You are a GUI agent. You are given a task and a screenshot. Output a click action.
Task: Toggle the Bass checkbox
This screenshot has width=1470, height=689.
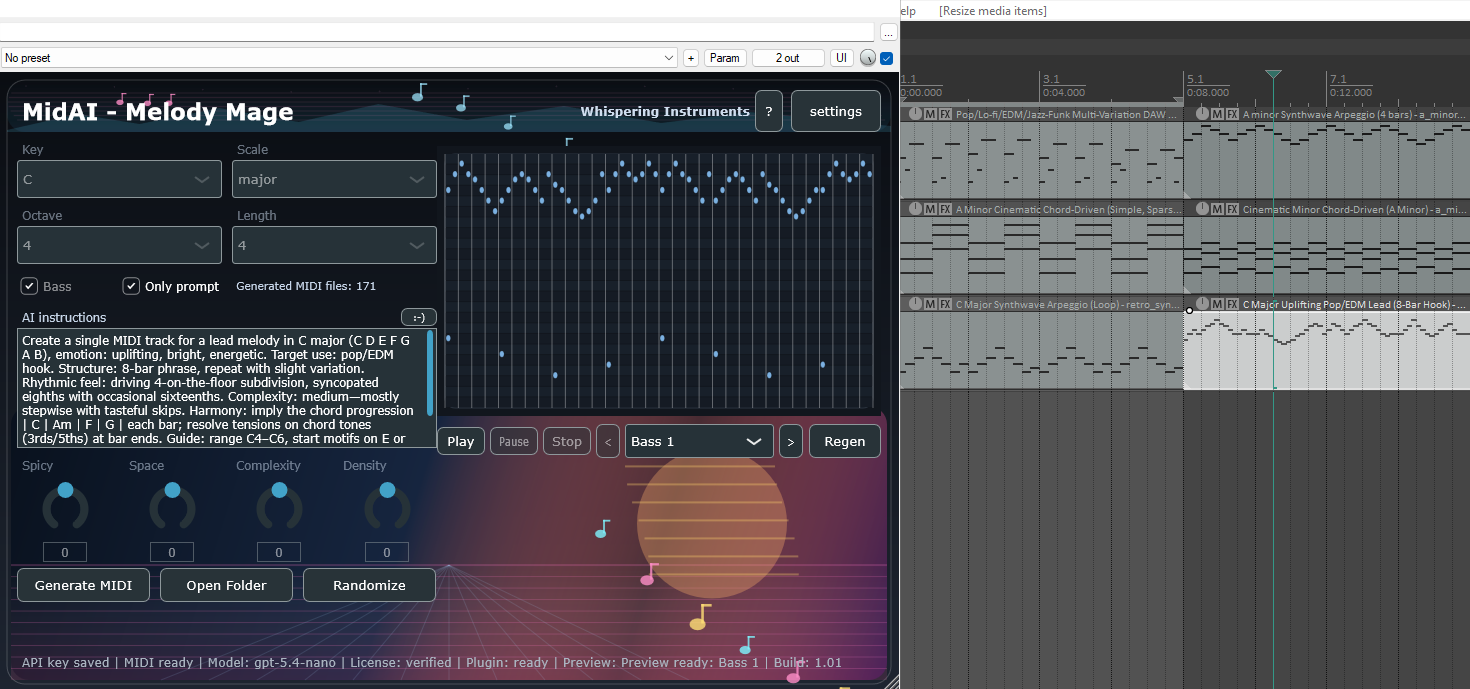click(30, 286)
